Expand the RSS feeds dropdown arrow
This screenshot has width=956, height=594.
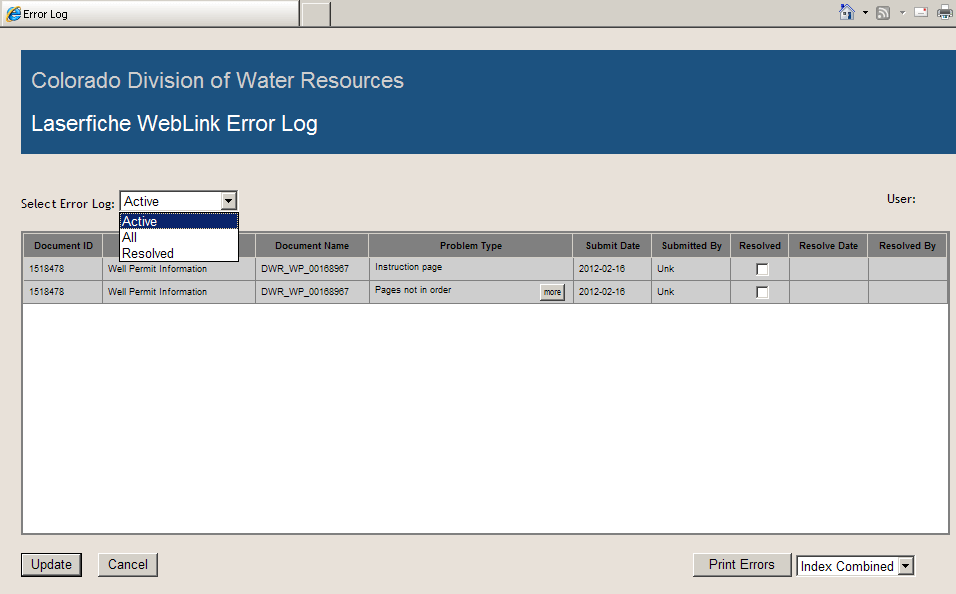902,13
